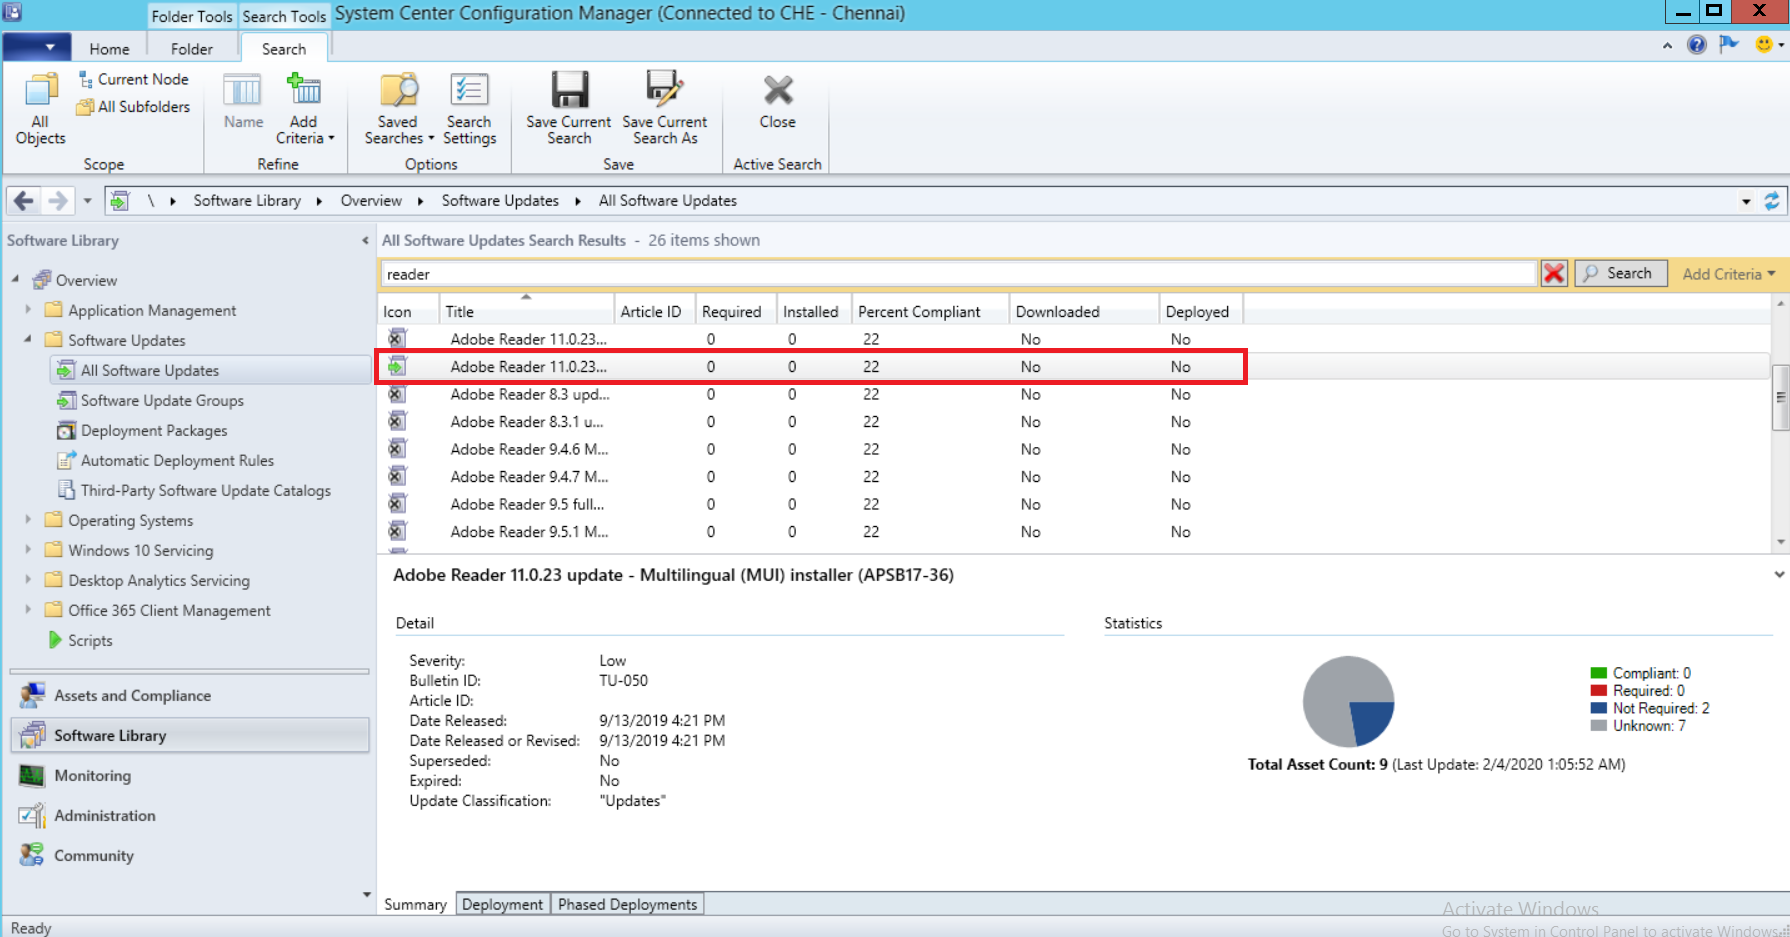The image size is (1790, 937).
Task: Open the Deployment details tab
Action: 502,904
